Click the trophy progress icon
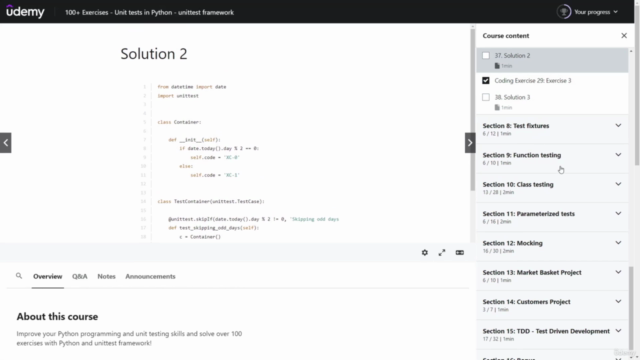The width and height of the screenshot is (640, 360). [564, 12]
